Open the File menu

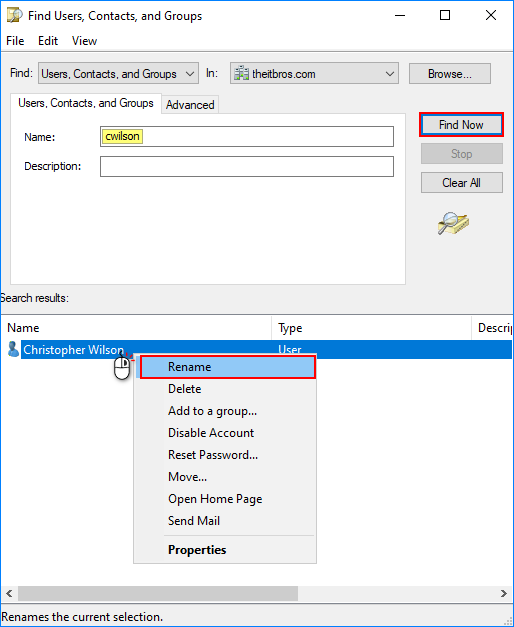[15, 41]
